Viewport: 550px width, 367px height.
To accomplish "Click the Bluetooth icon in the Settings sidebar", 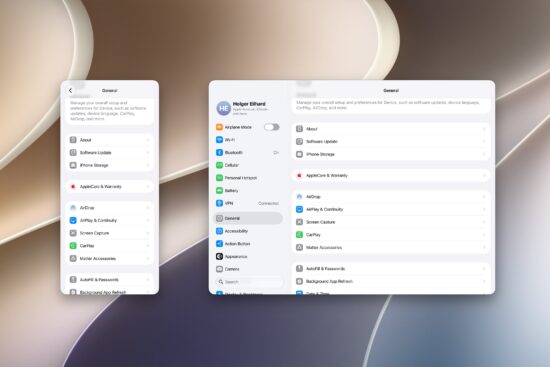I will [x=219, y=152].
